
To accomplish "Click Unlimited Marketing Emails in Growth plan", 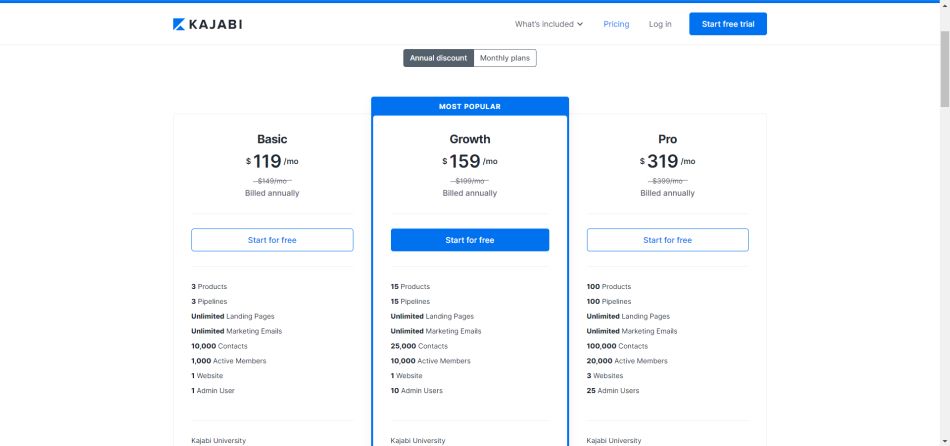I will [436, 331].
